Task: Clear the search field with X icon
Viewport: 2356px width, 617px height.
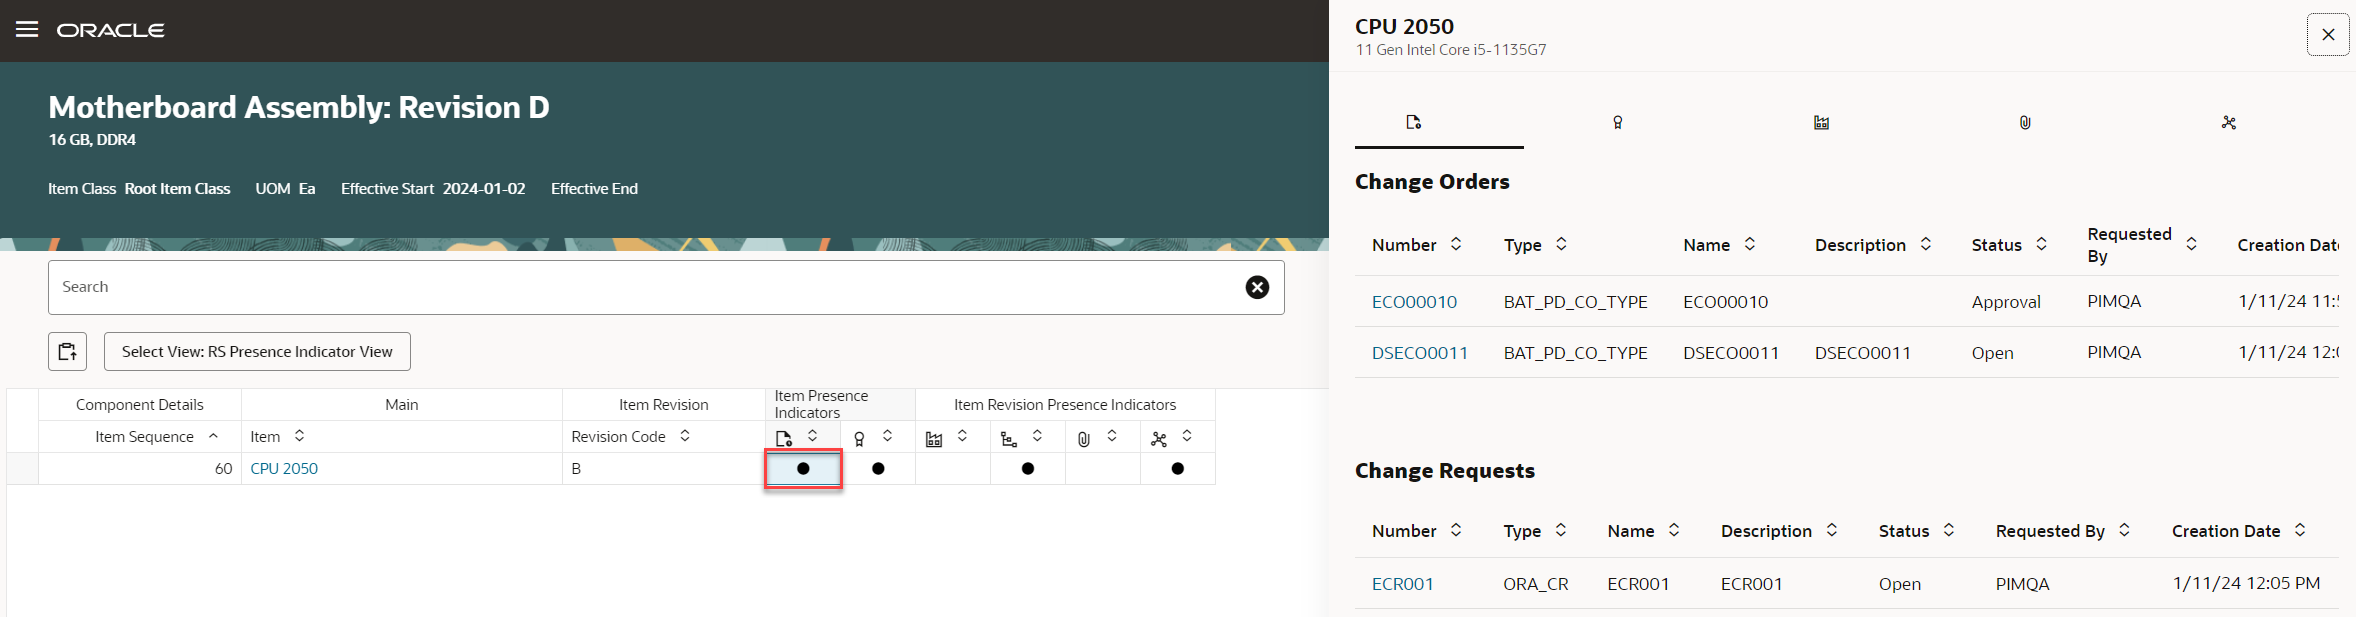Action: point(1257,287)
